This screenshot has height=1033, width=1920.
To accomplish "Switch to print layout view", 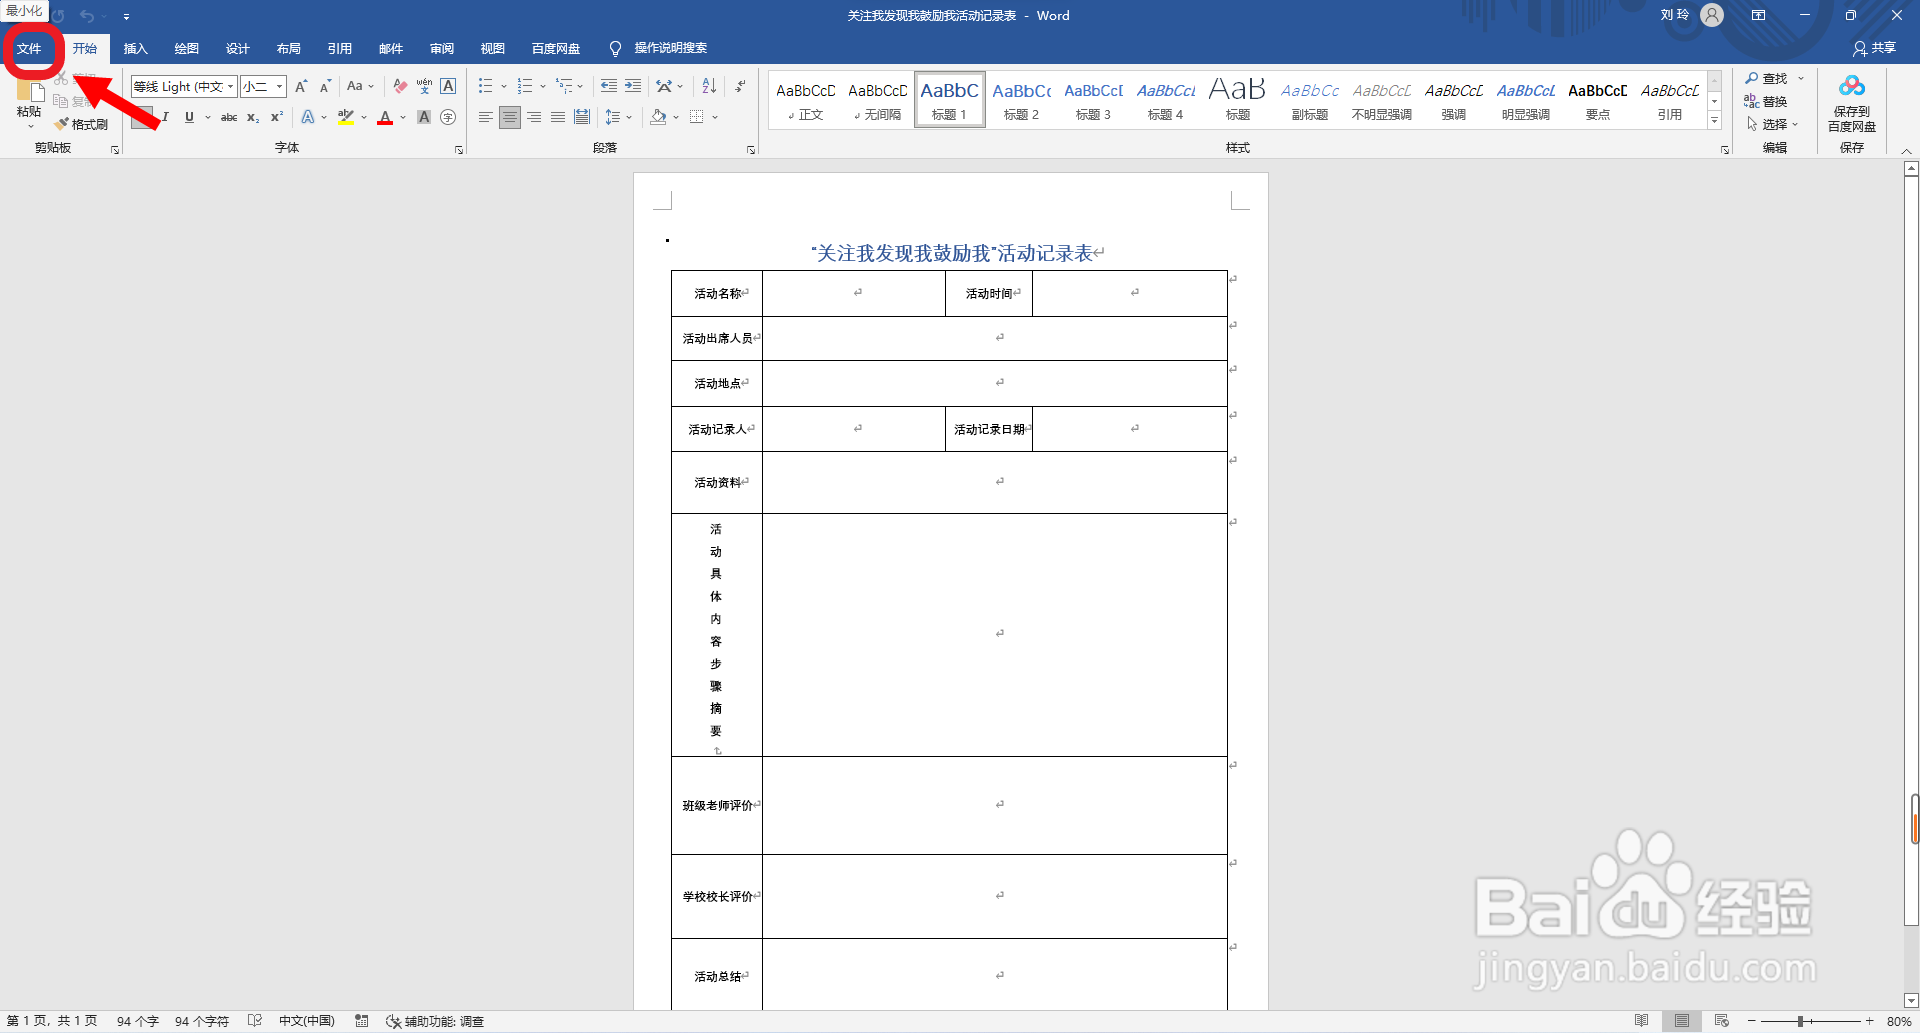I will tap(1682, 1021).
